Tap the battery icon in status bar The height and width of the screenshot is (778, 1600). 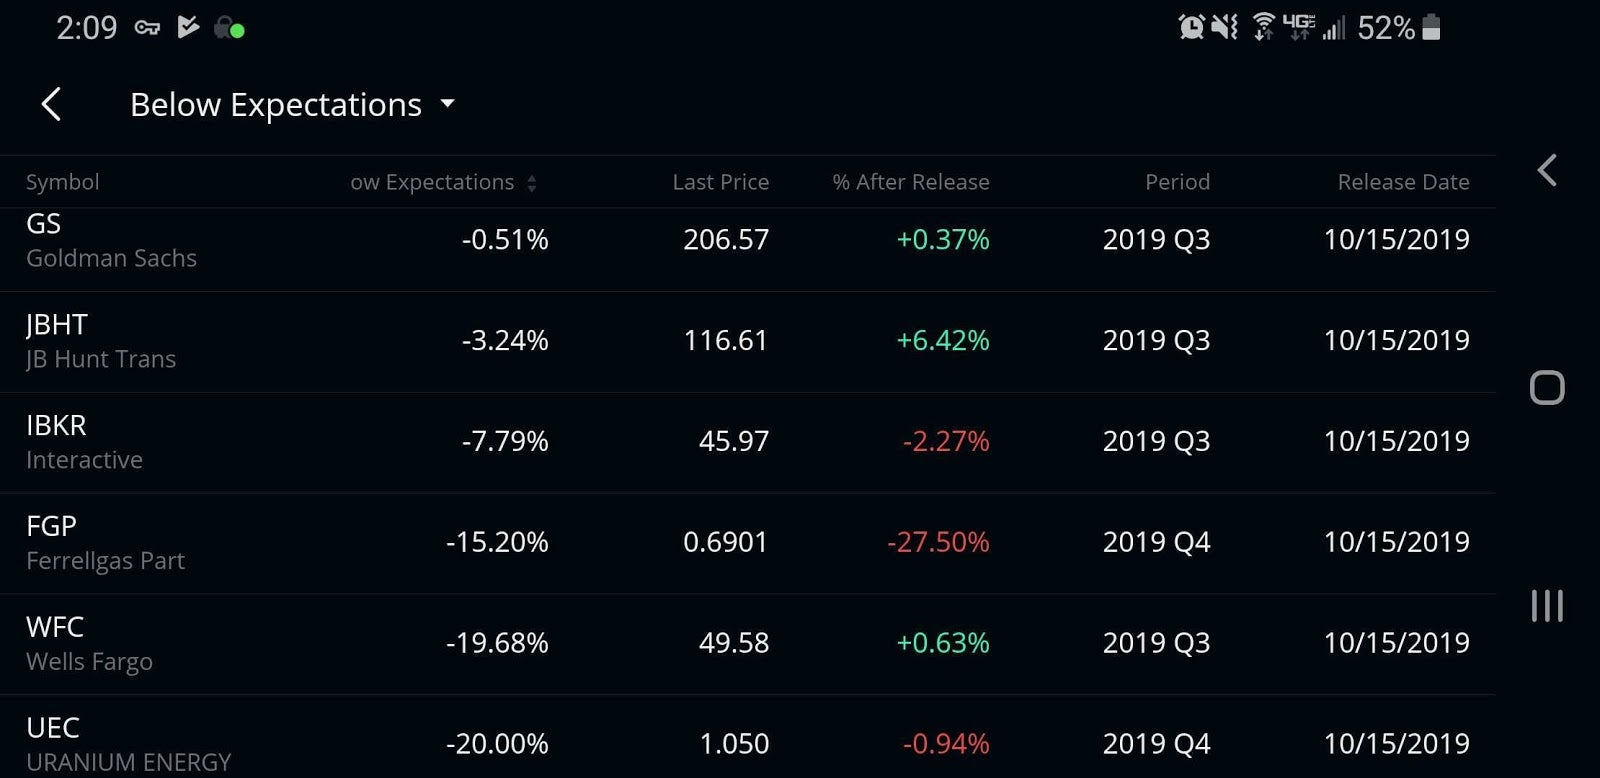(x=1431, y=27)
